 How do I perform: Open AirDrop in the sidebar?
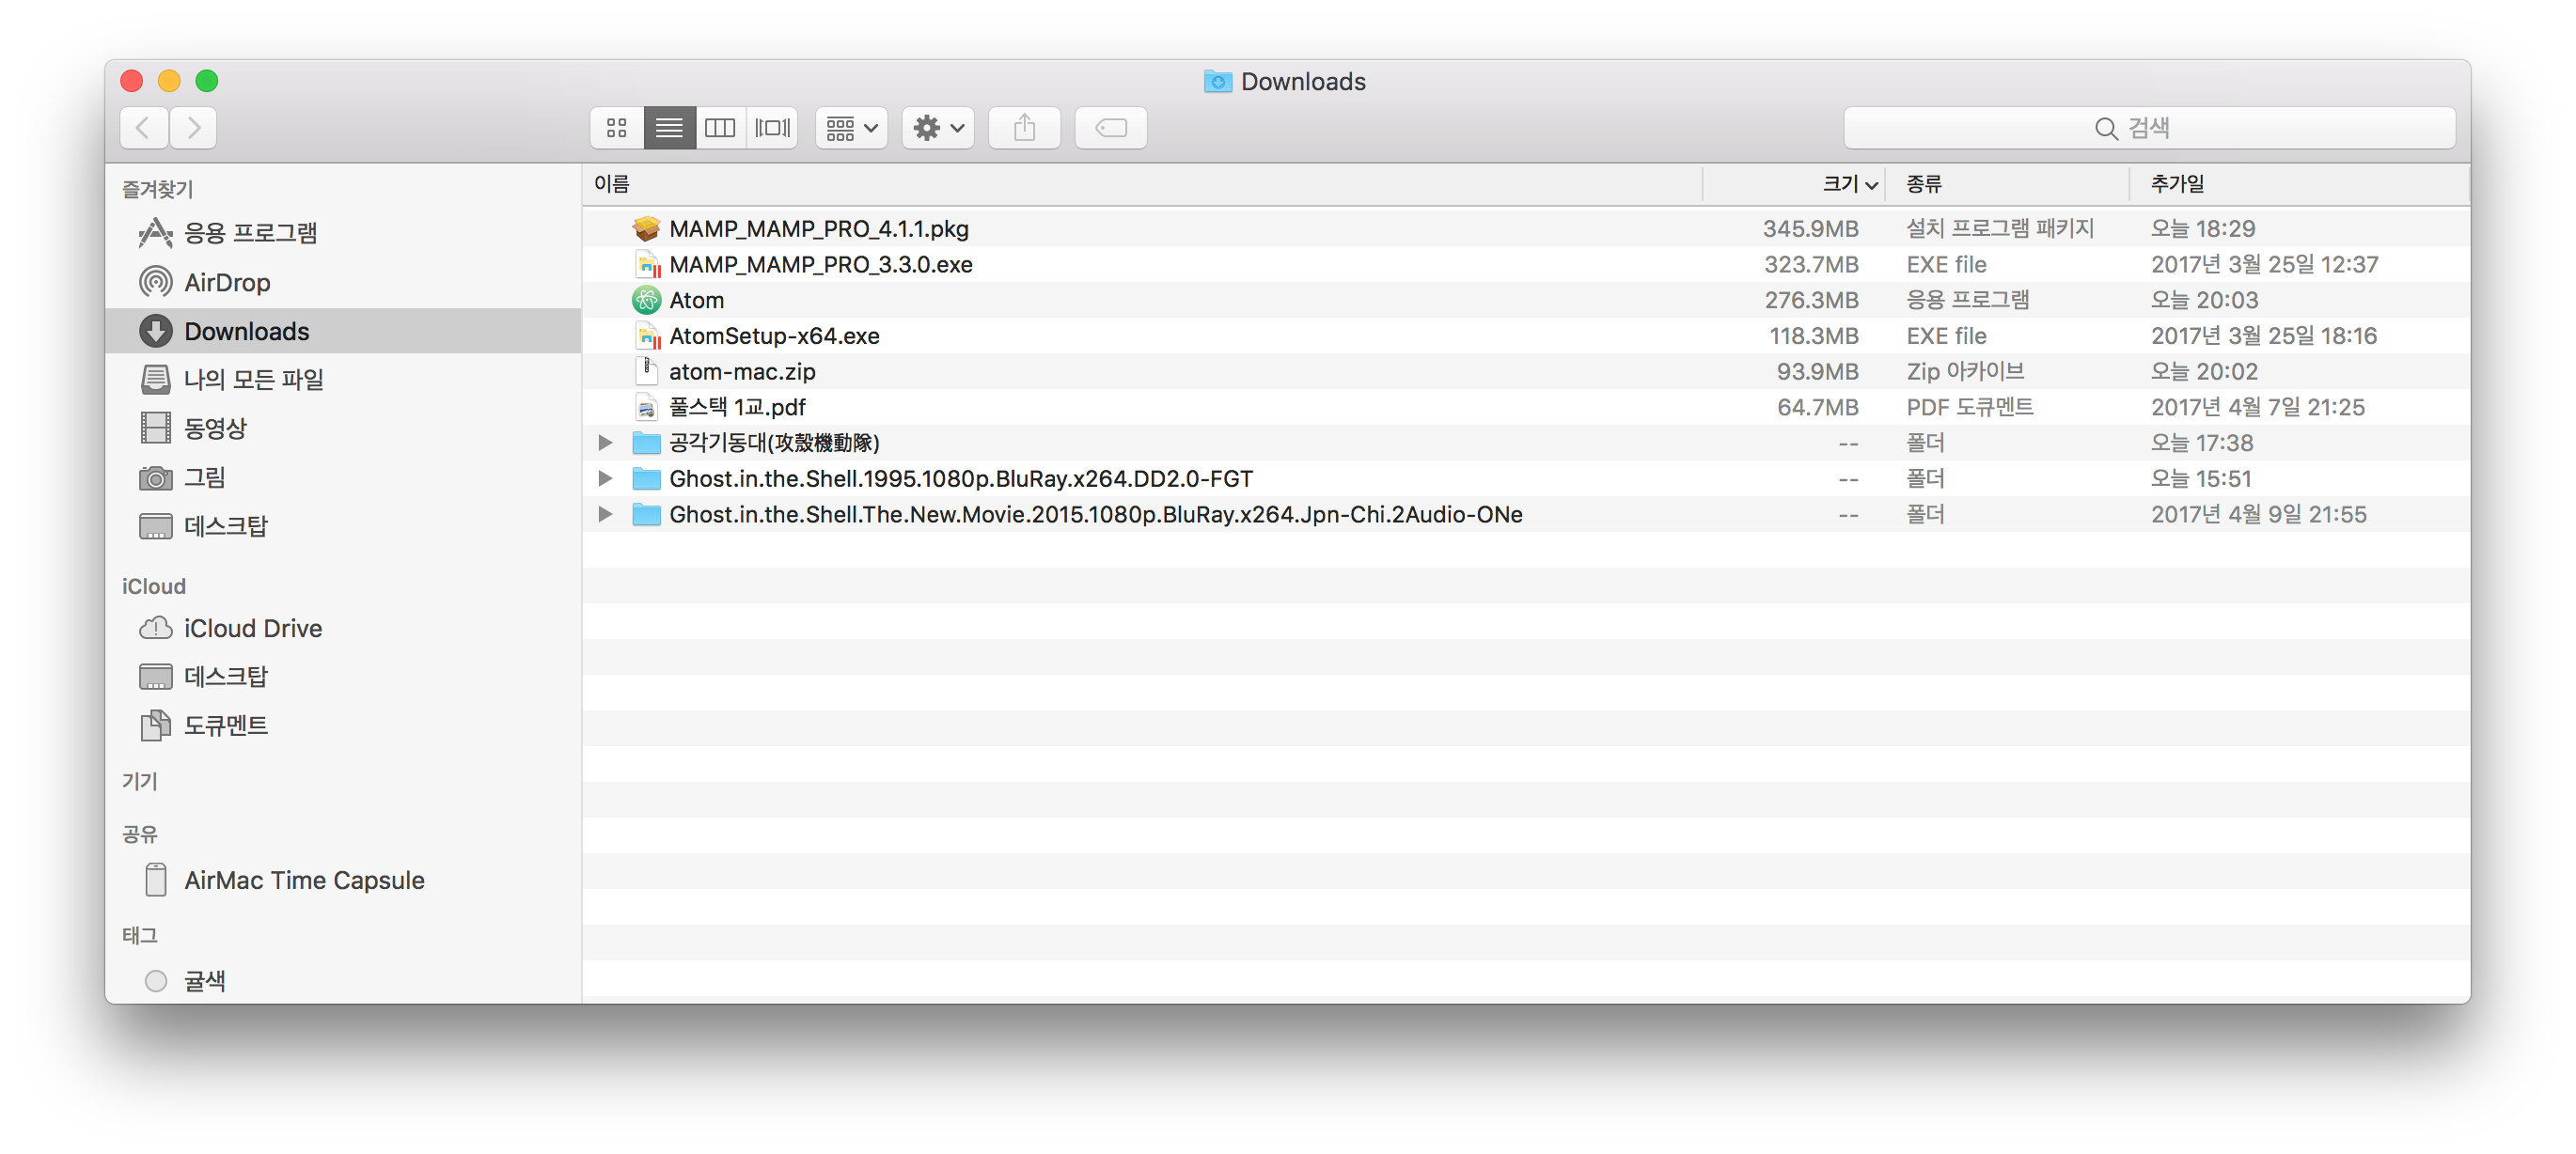pos(343,282)
